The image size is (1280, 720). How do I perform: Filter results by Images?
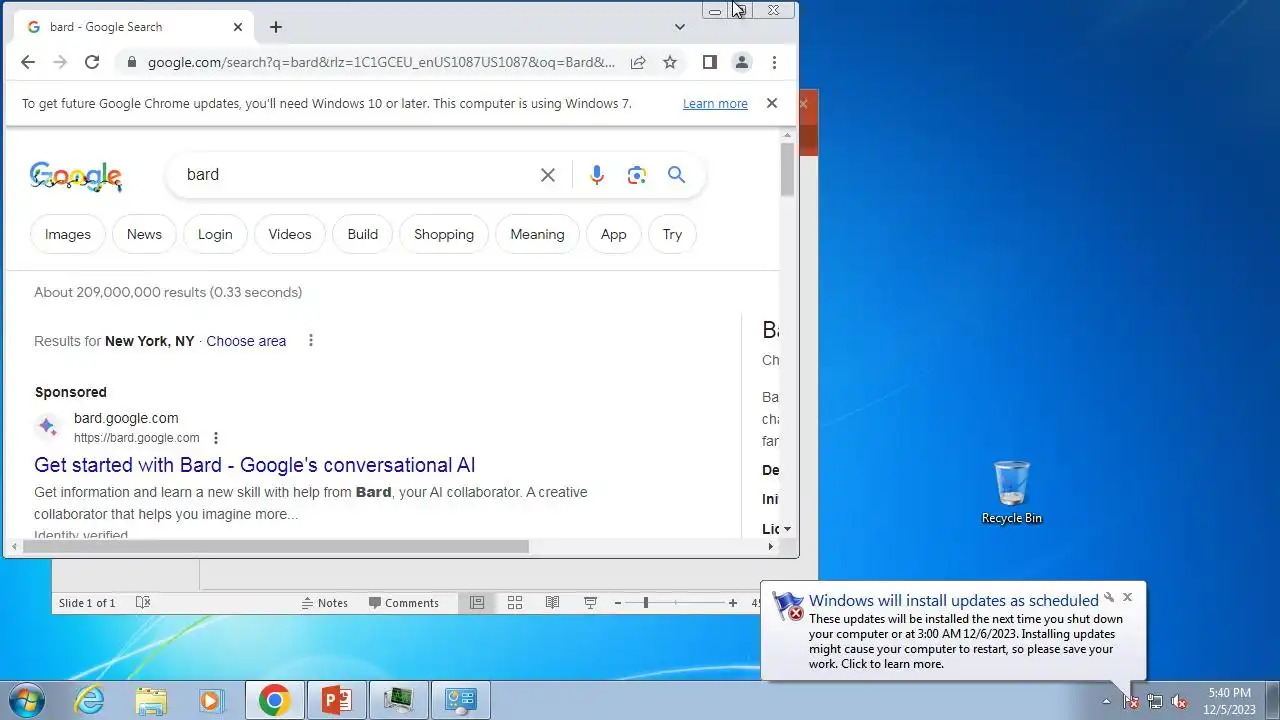[68, 234]
